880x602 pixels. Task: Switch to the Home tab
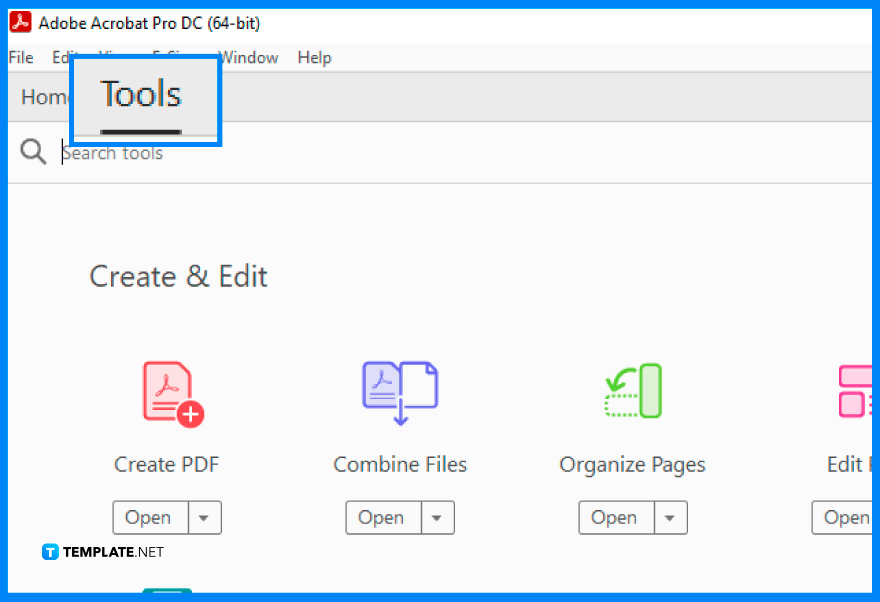pos(44,96)
